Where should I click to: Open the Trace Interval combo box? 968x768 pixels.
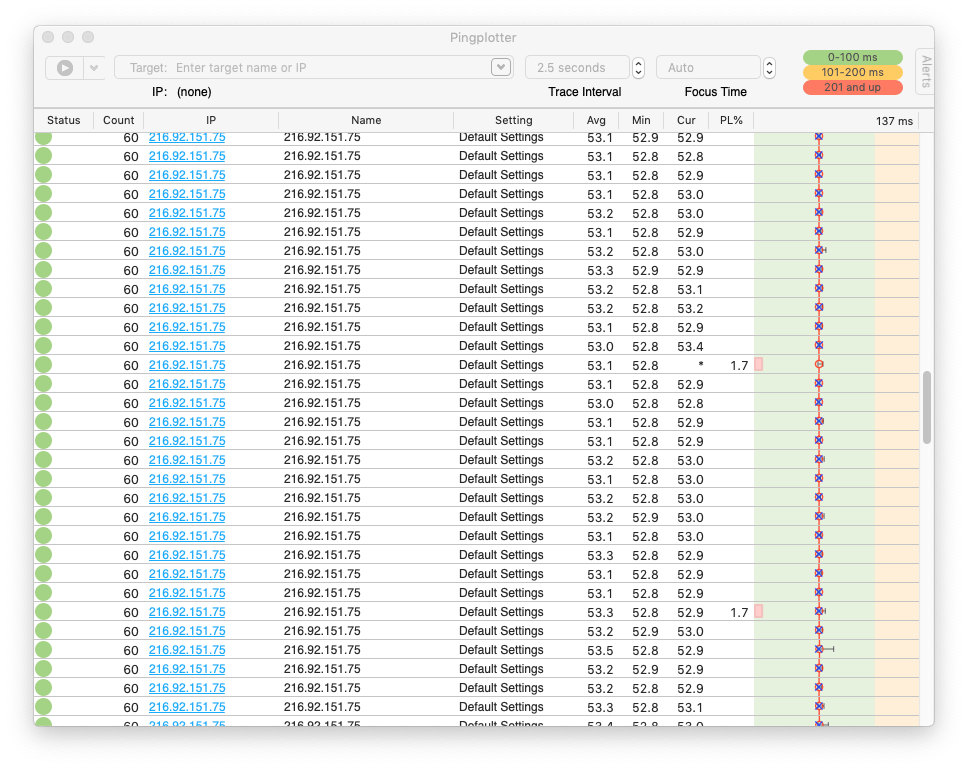[x=577, y=67]
